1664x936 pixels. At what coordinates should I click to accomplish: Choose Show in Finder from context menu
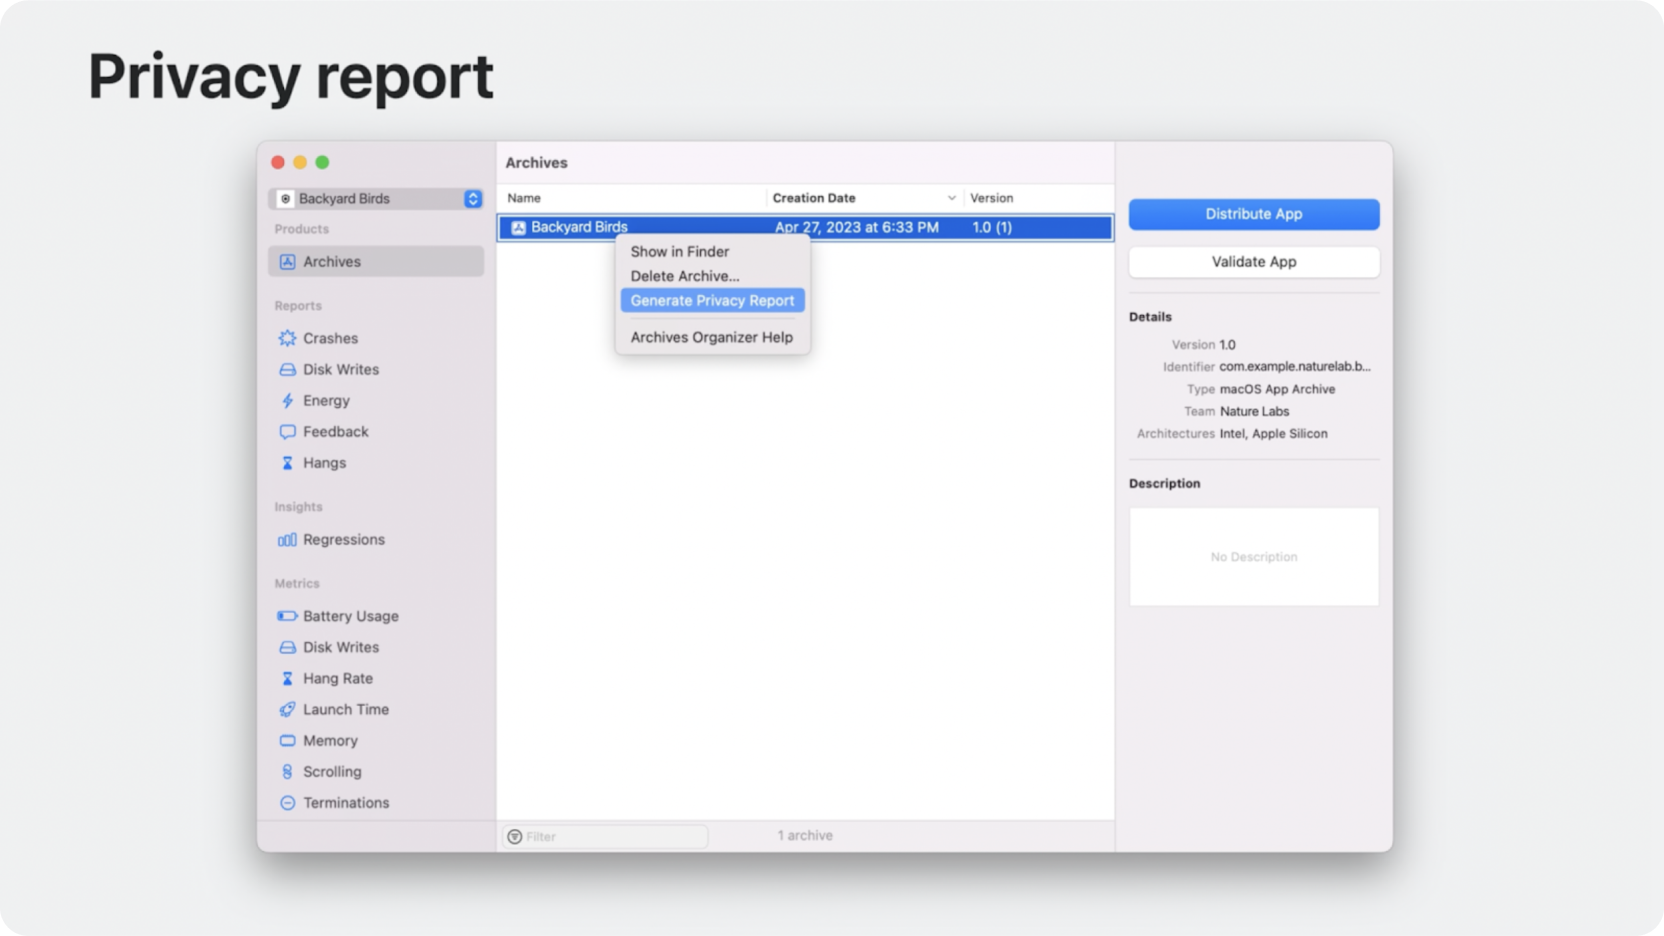coord(680,252)
